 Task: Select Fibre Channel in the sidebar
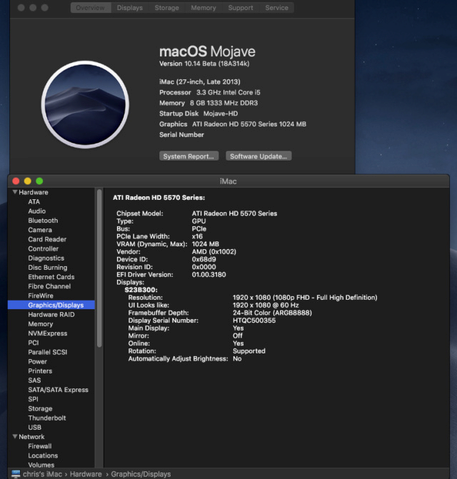[49, 286]
